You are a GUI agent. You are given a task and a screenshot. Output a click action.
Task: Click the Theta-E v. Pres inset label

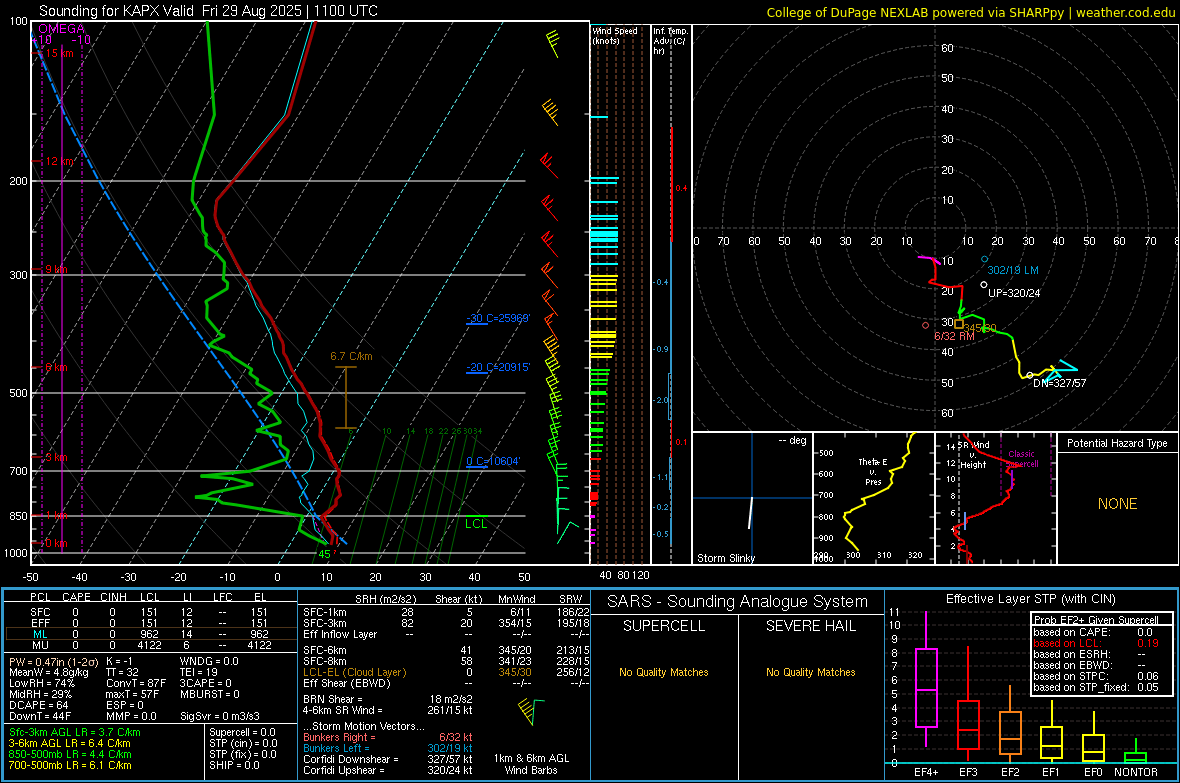pyautogui.click(x=873, y=471)
